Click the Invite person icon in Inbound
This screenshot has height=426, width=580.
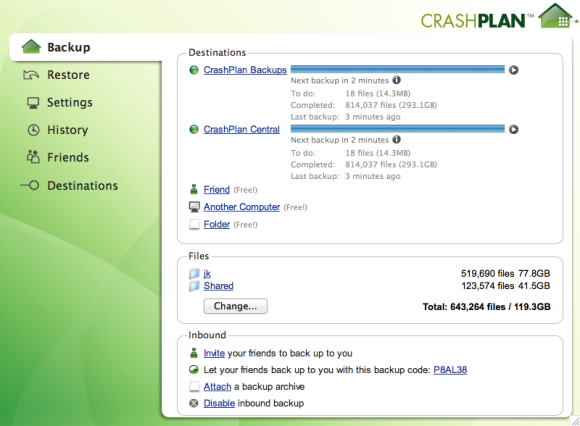(x=194, y=353)
